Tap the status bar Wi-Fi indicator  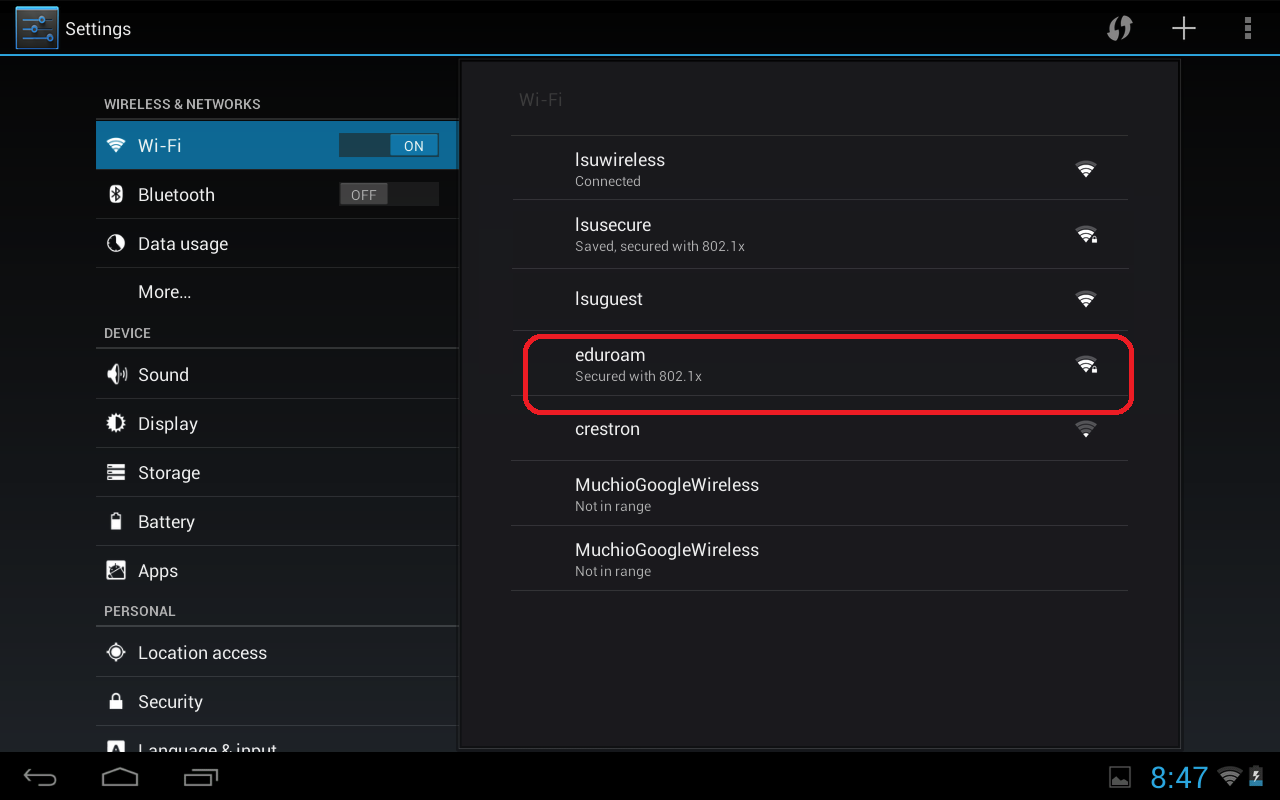(1230, 776)
